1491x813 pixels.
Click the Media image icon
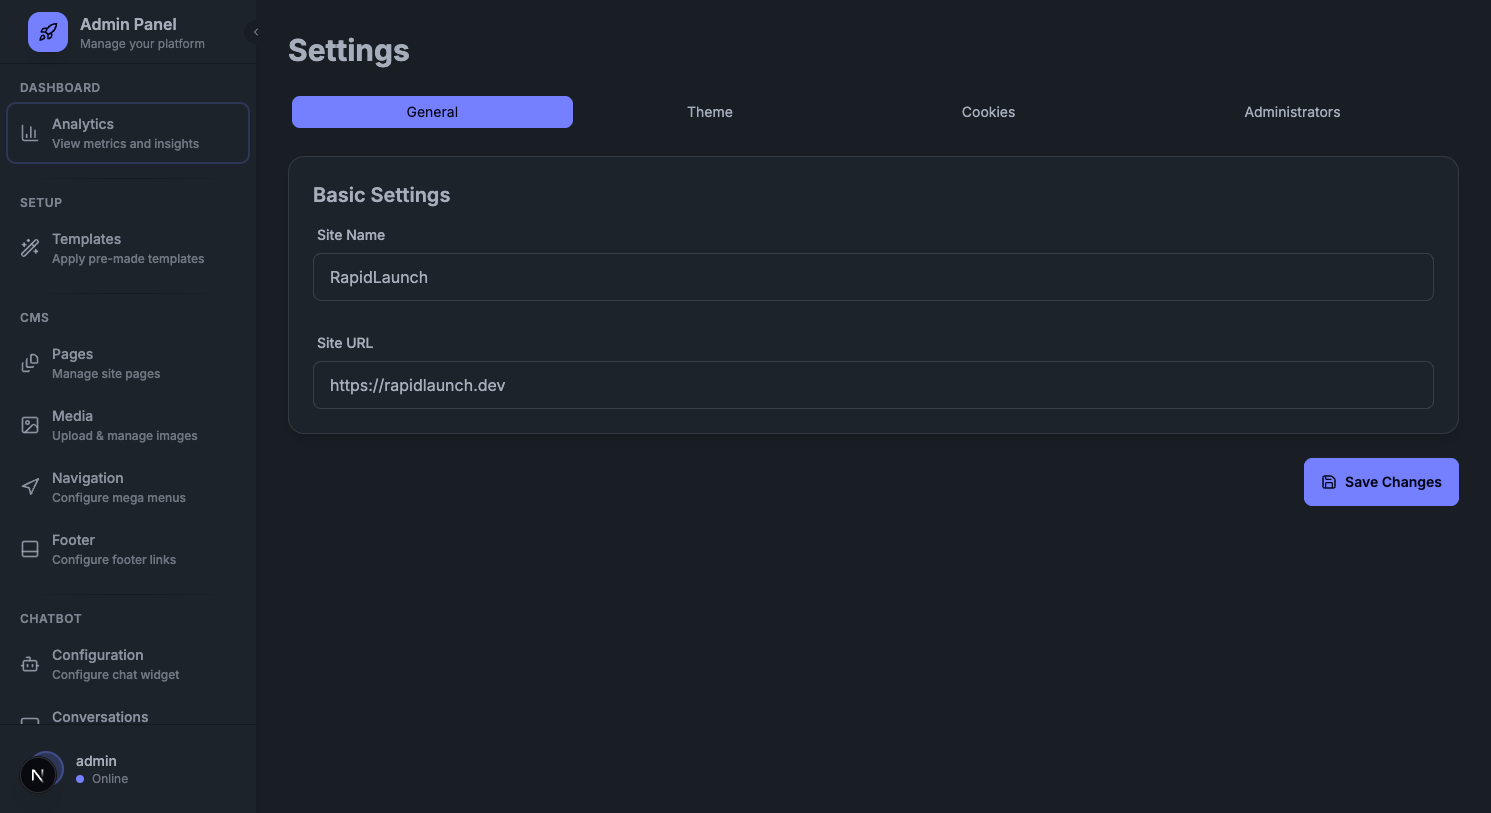30,425
